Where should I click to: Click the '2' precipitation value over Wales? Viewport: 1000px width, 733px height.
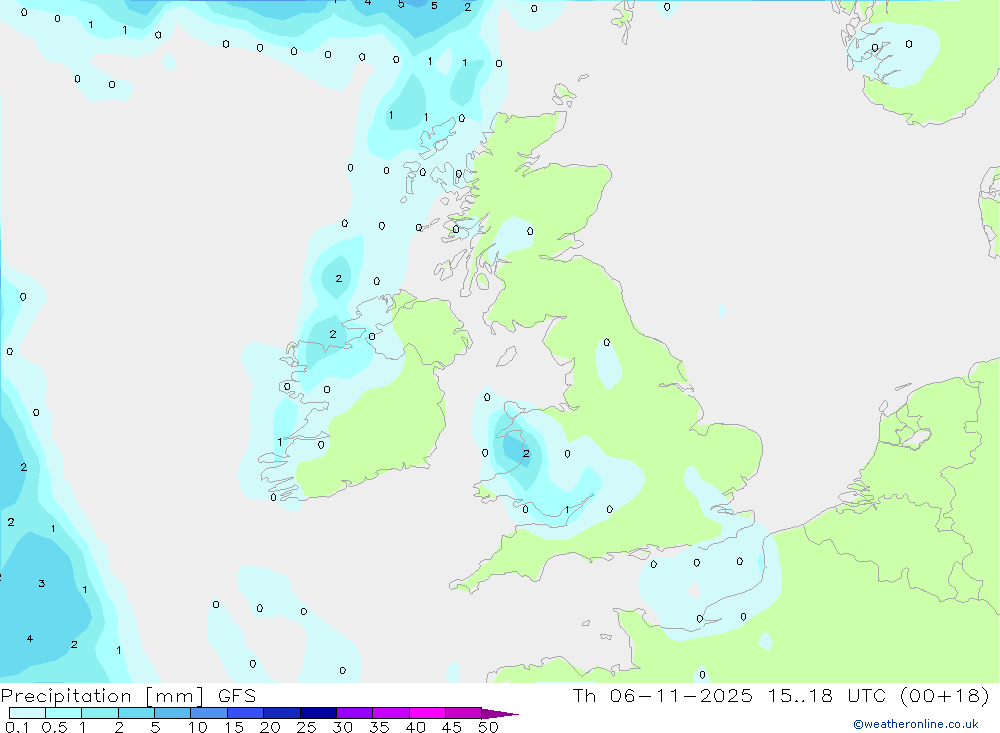[x=526, y=454]
